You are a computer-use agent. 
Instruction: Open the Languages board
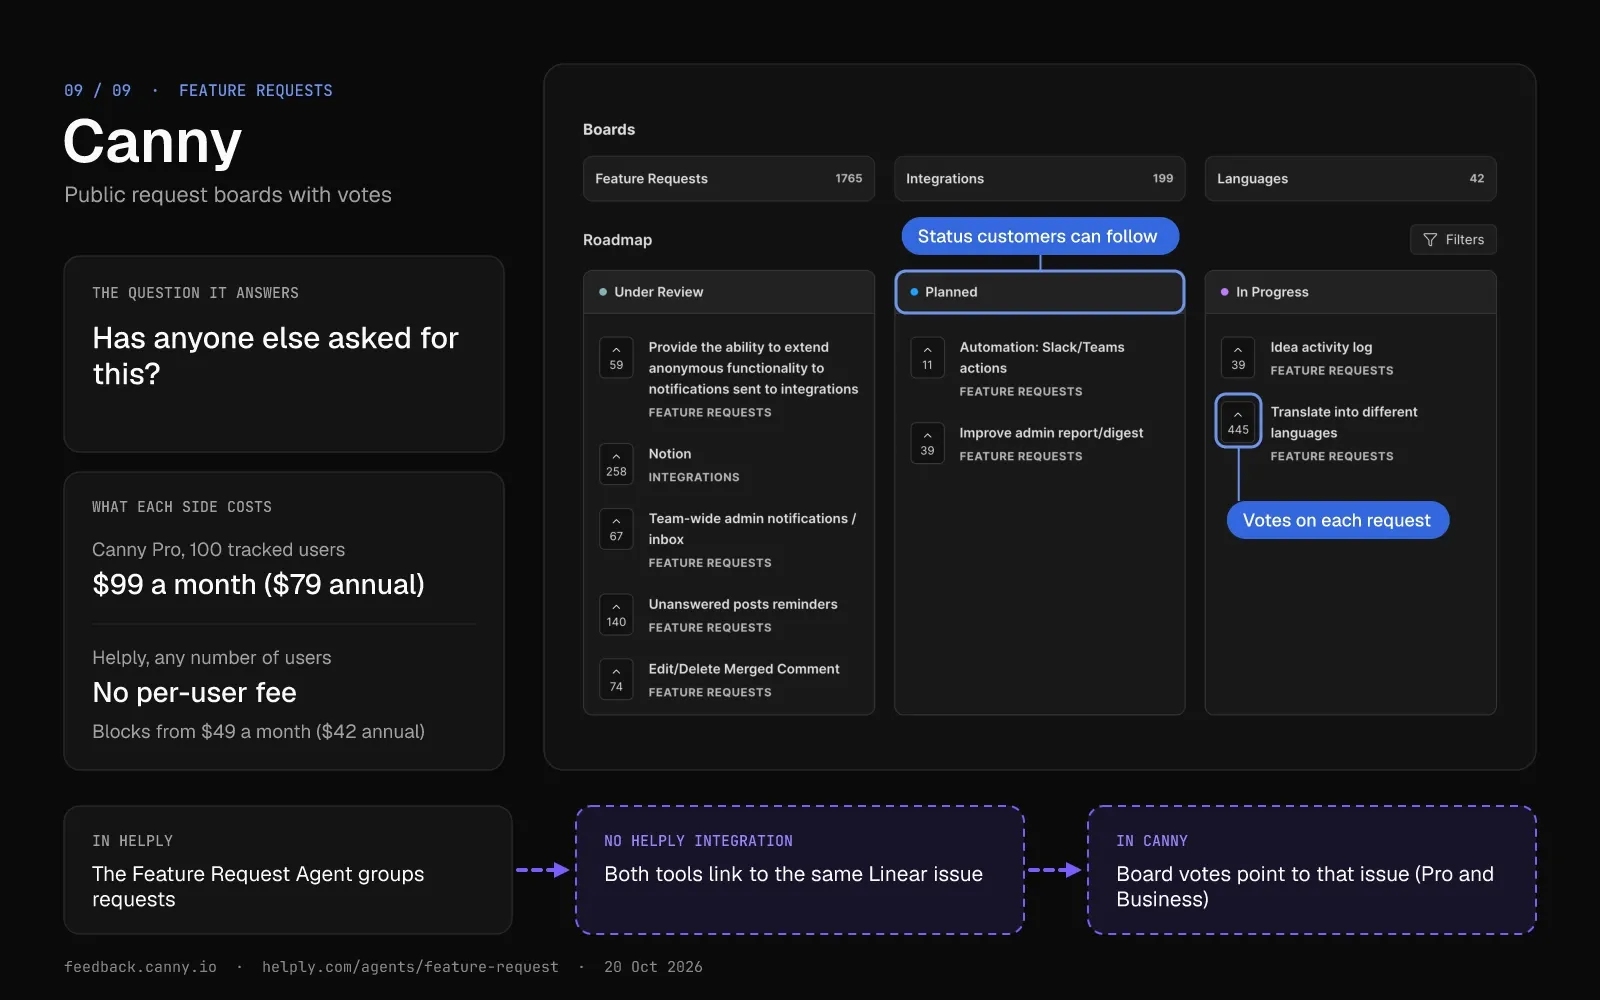[1350, 178]
